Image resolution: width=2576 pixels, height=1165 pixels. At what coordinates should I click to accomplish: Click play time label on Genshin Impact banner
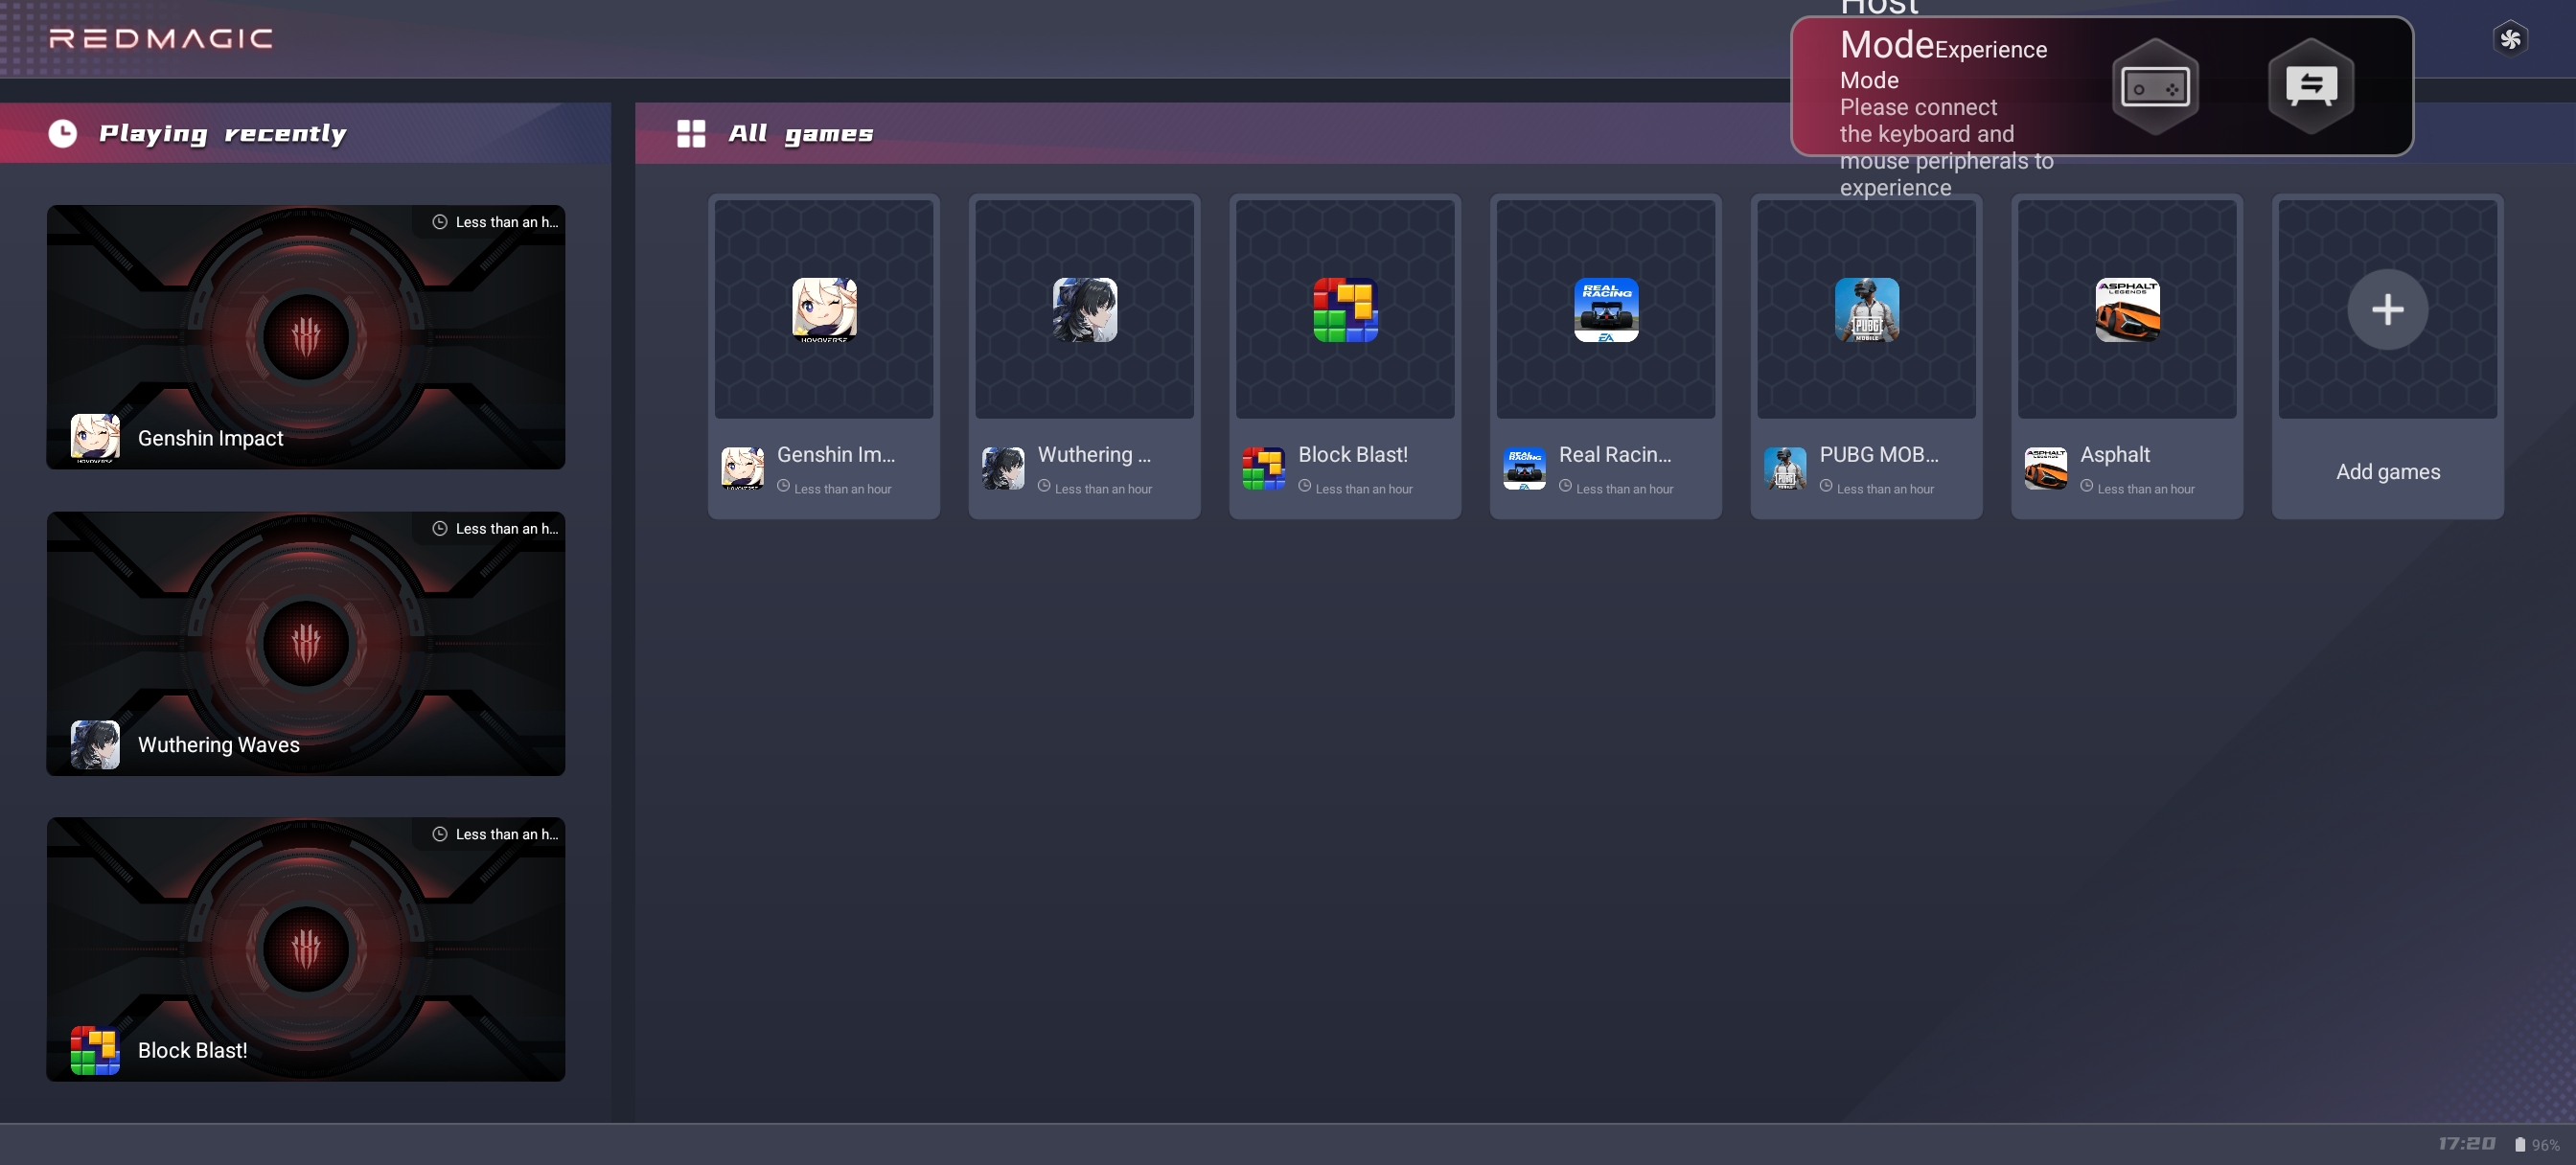495,222
